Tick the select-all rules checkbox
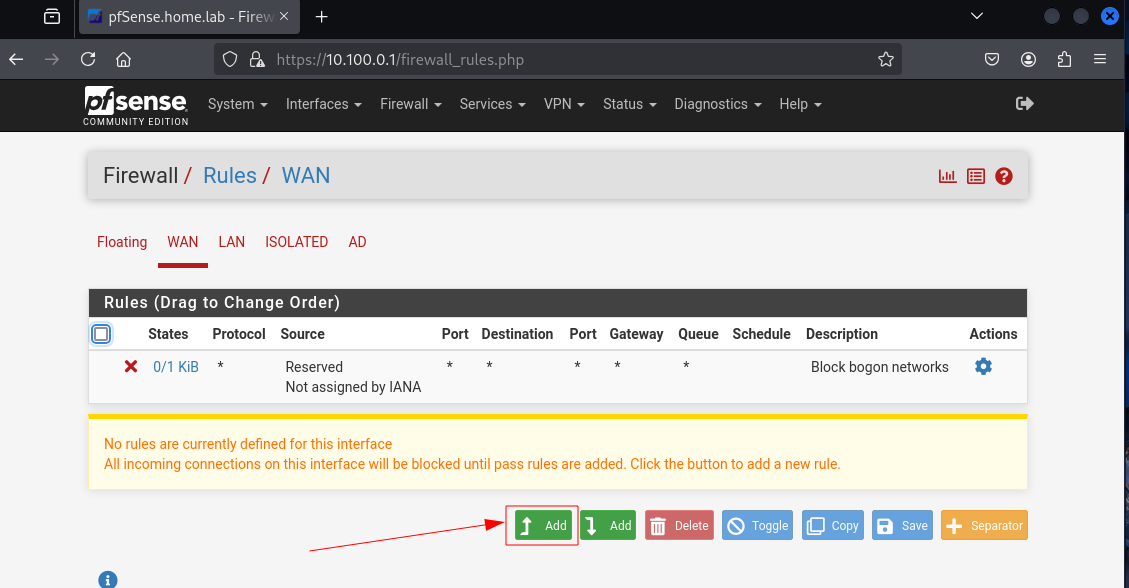Image resolution: width=1129 pixels, height=588 pixels. coord(101,334)
